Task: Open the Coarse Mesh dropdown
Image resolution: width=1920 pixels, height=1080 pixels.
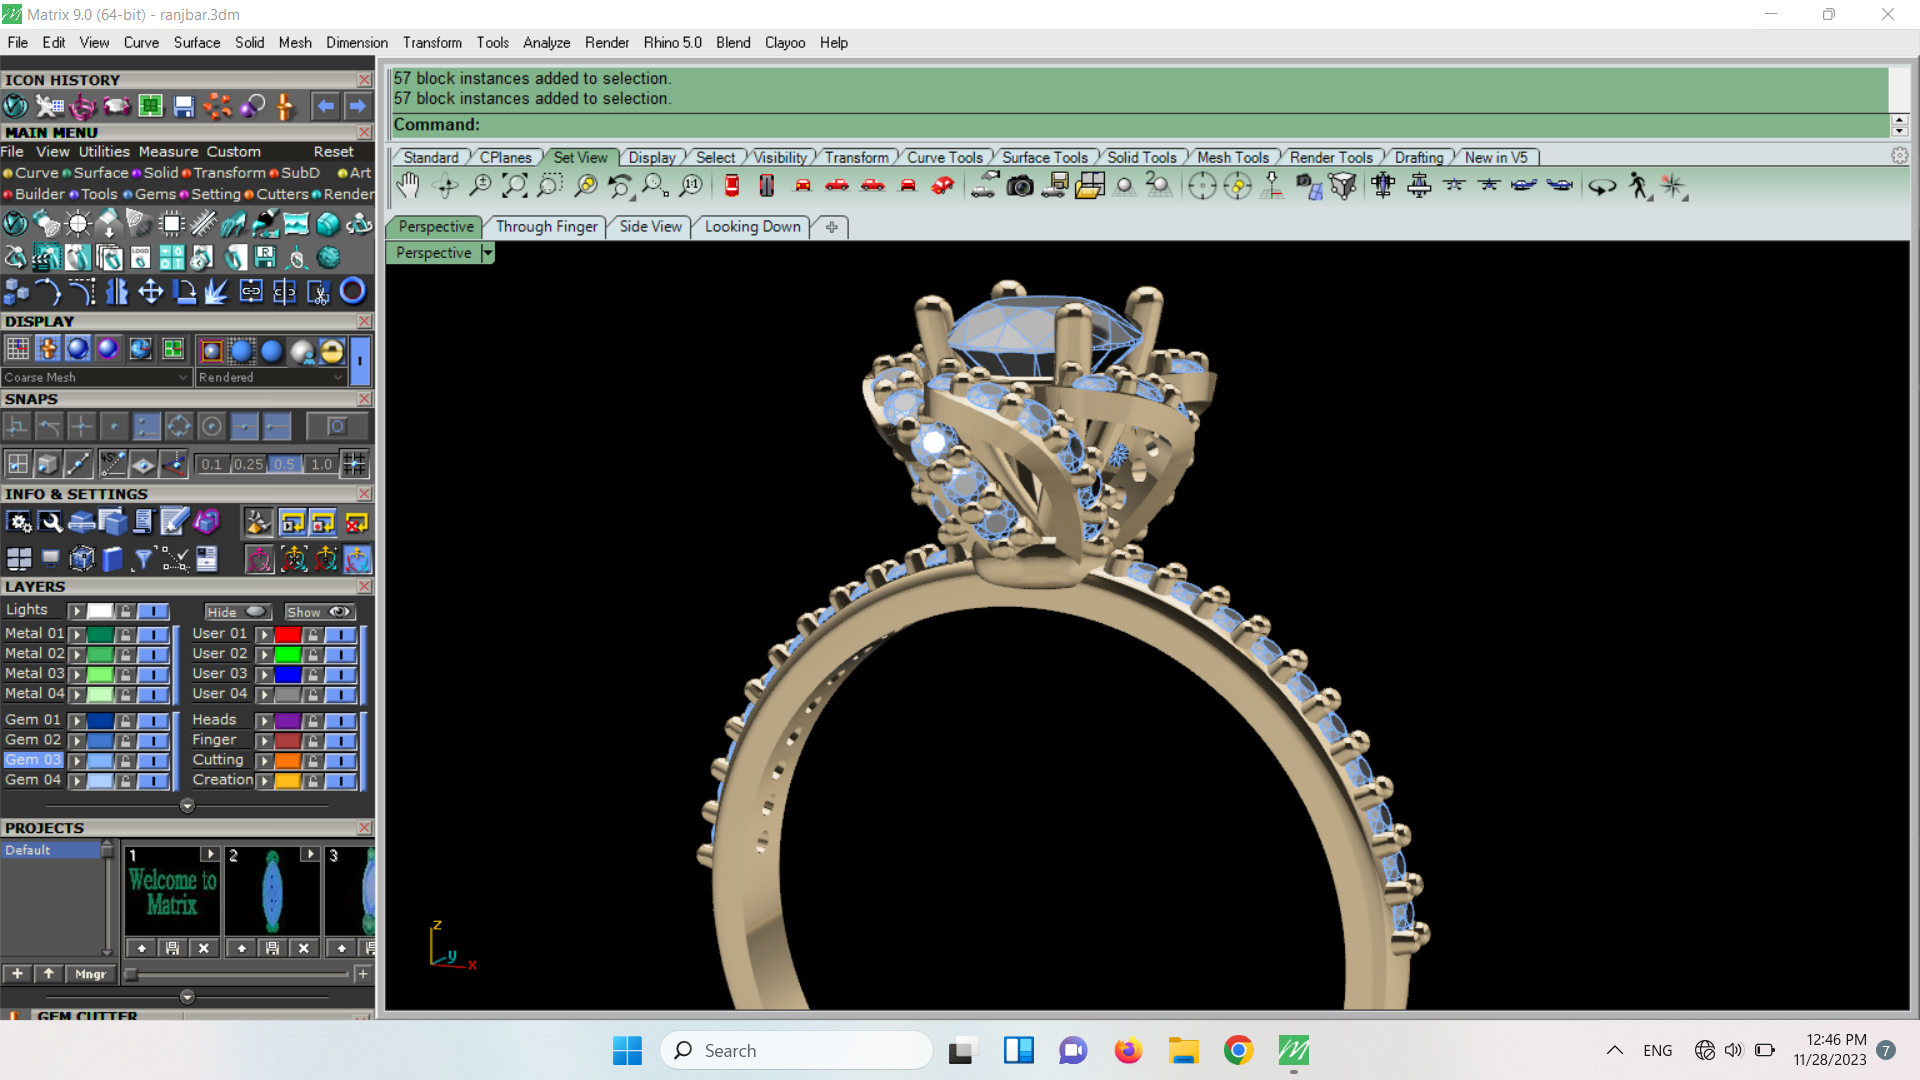Action: coord(183,378)
